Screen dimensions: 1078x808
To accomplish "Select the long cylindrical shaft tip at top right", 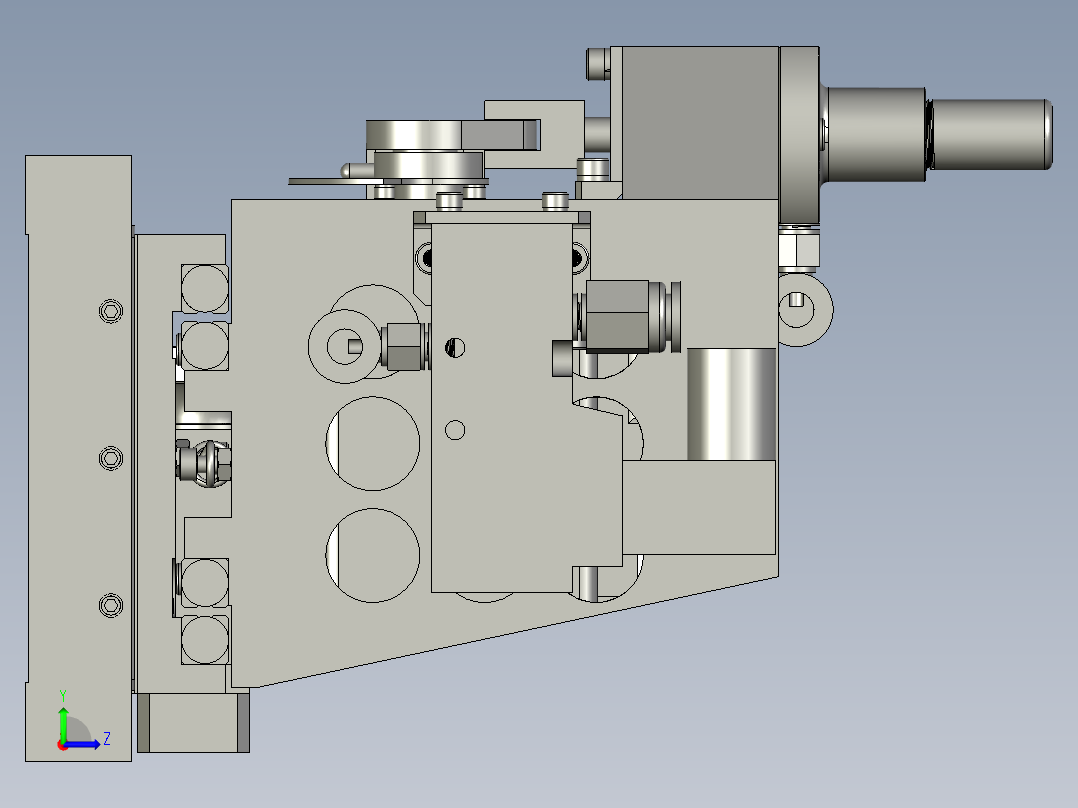I will [x=990, y=134].
